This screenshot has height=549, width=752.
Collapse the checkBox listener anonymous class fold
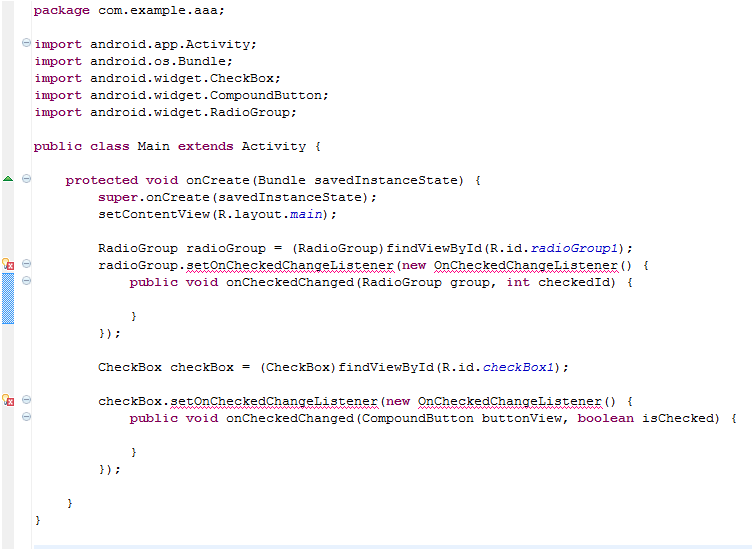[x=26, y=400]
